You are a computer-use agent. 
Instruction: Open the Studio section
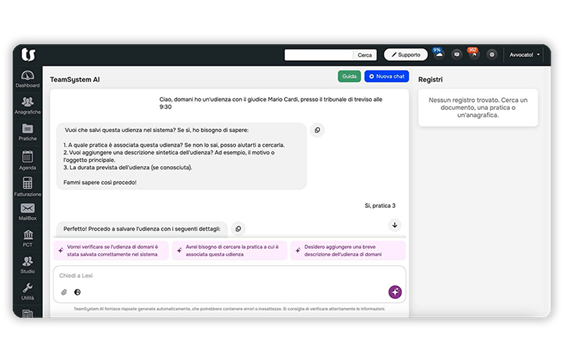click(x=28, y=265)
